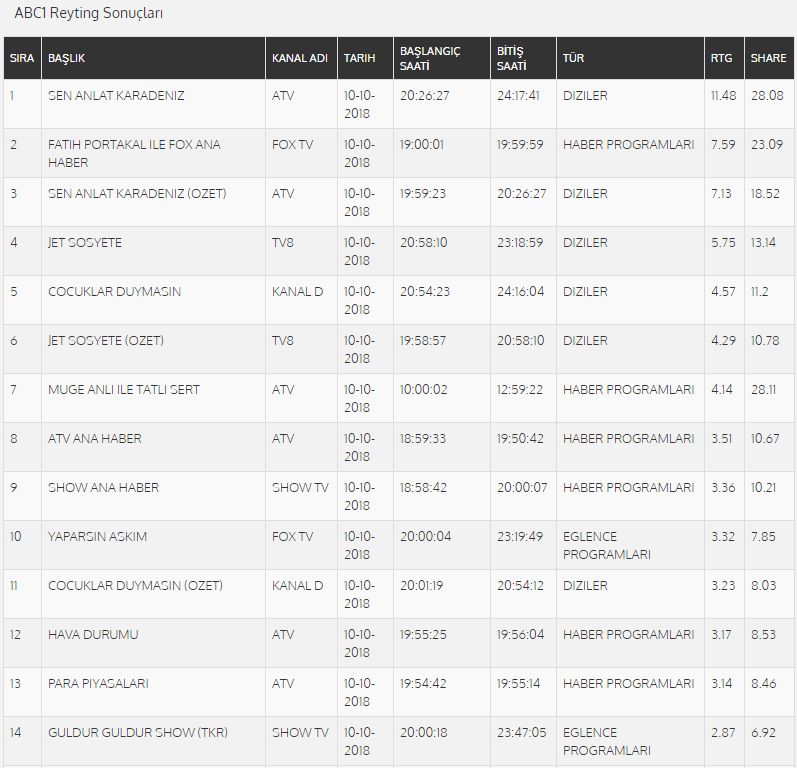The width and height of the screenshot is (797, 768).
Task: Select the 'COCUKLAR DUYMASIN' title in row 5
Action: point(114,292)
